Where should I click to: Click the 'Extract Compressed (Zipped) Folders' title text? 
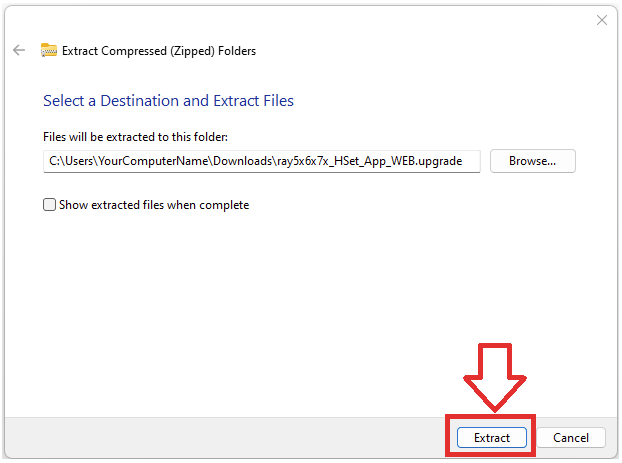click(x=159, y=50)
